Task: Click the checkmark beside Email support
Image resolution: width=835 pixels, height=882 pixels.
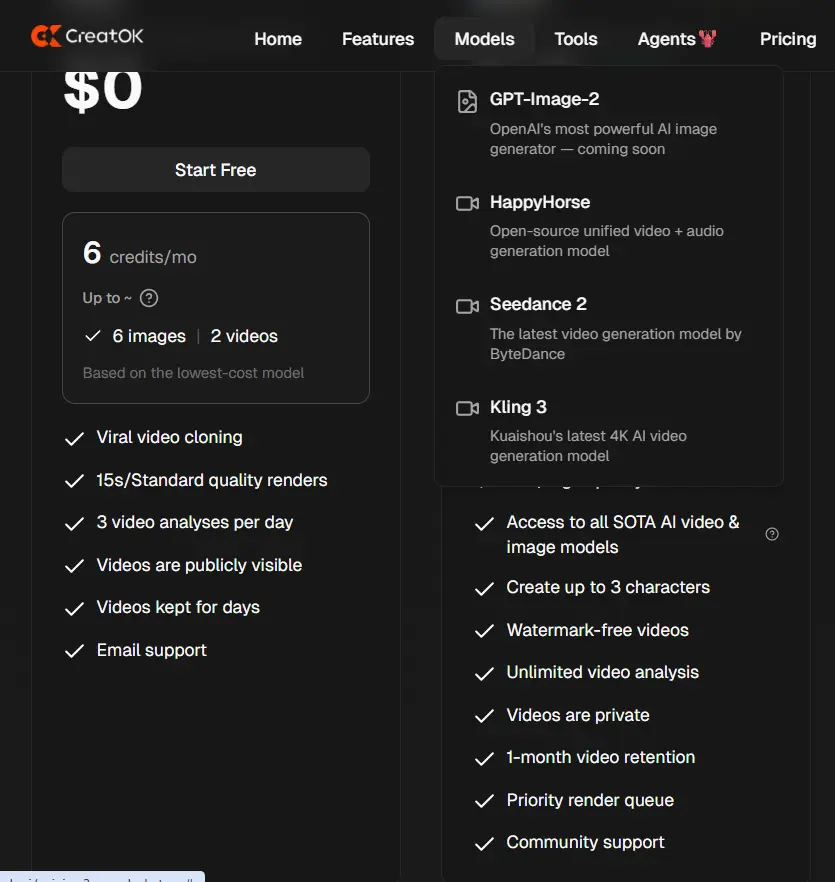Action: [x=74, y=651]
